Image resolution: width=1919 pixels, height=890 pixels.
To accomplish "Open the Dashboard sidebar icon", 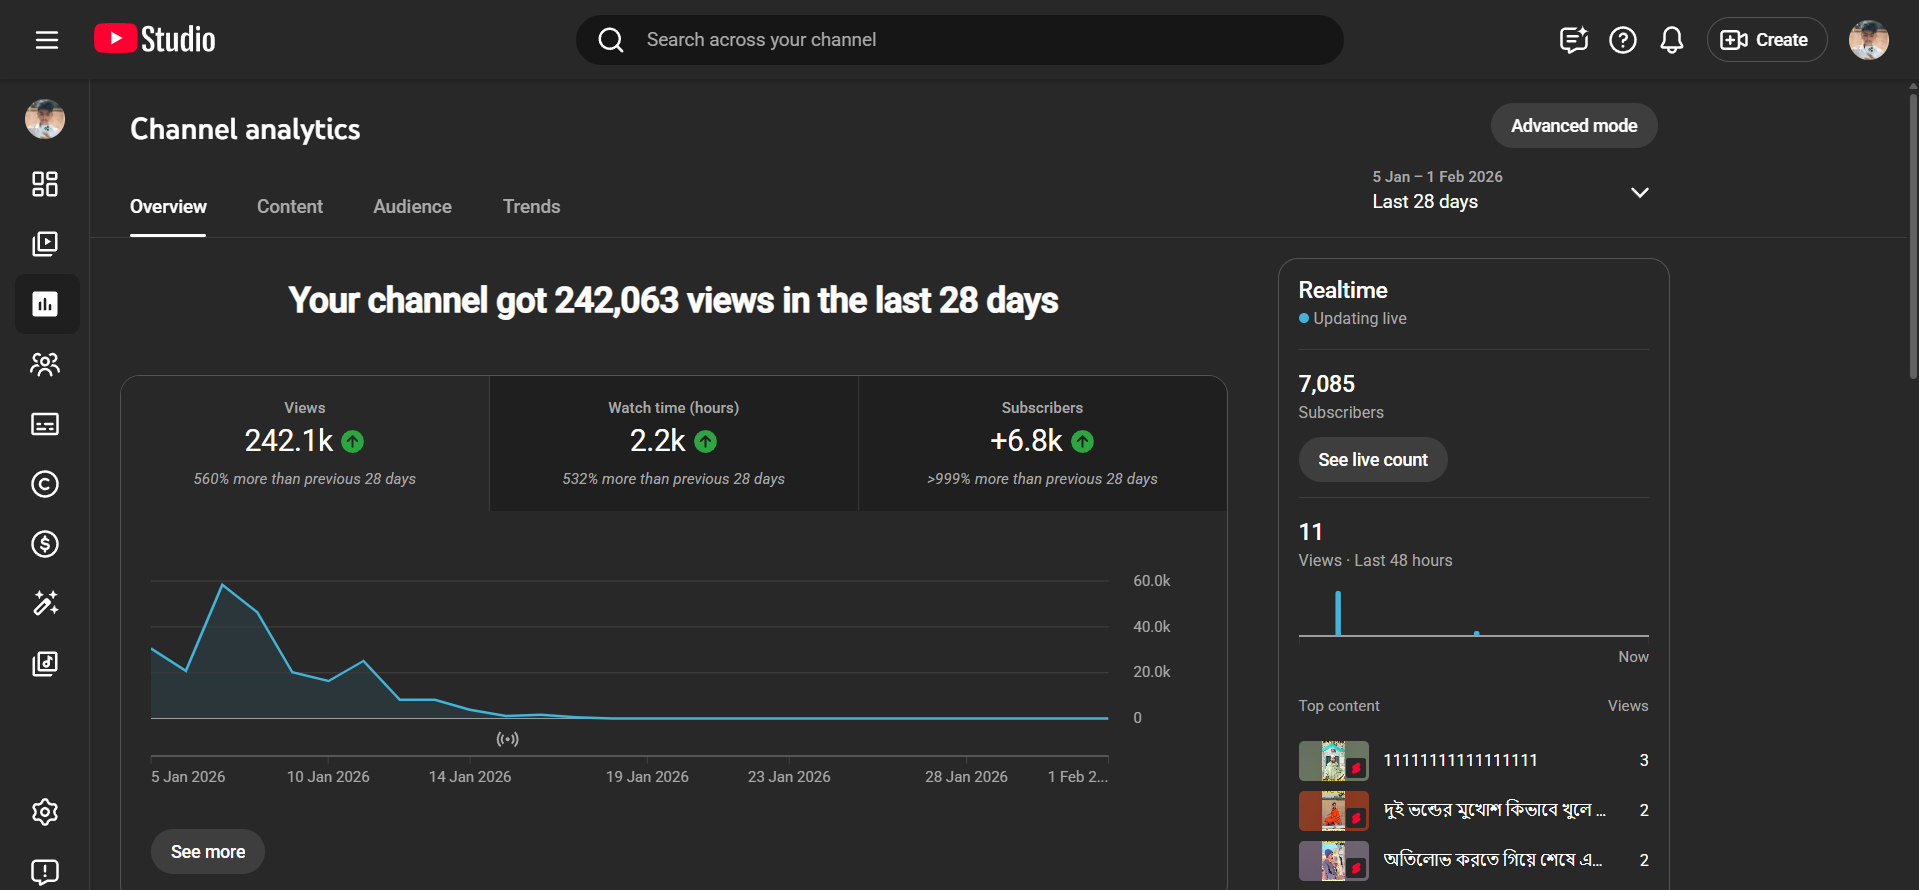I will [45, 184].
